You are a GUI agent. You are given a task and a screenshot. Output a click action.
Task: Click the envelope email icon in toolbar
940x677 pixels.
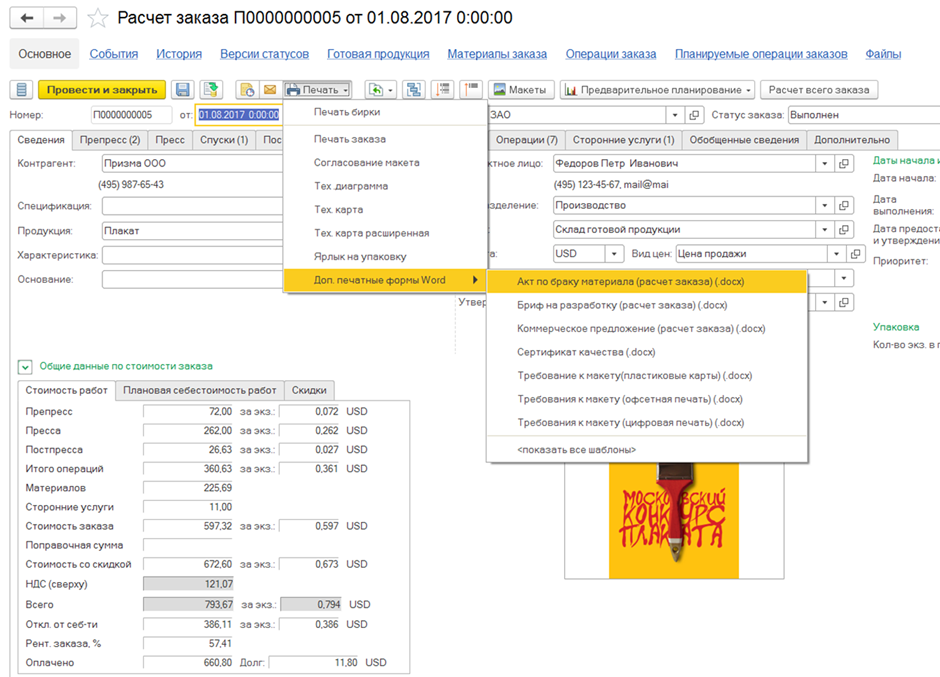(269, 90)
